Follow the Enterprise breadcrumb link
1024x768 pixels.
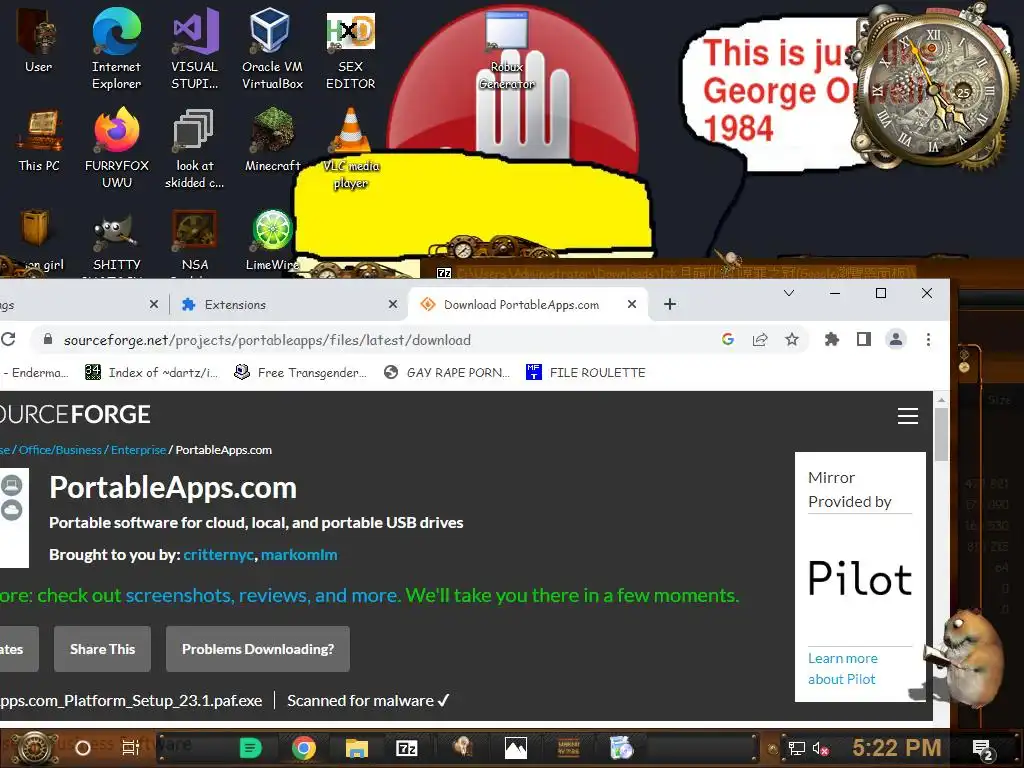(x=138, y=450)
